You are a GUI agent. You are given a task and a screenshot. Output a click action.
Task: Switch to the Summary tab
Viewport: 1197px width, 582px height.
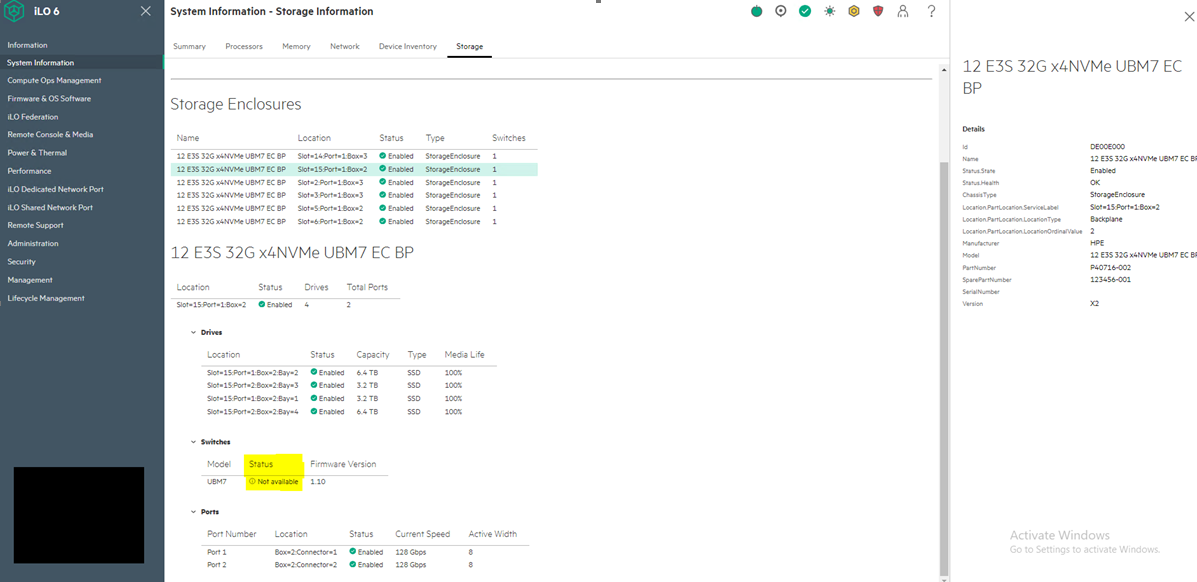point(189,47)
